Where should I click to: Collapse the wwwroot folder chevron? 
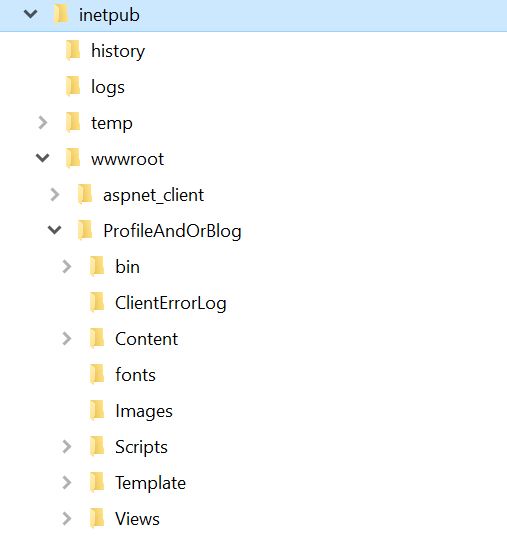[x=43, y=158]
